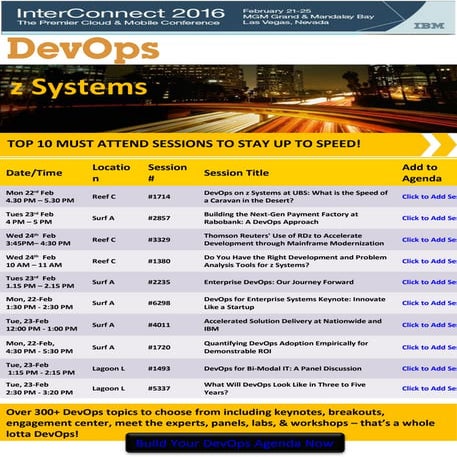Image resolution: width=457 pixels, height=457 pixels.
Task: Click session title 'DevOps on z Systems at UBS'
Action: pyautogui.click(x=296, y=197)
